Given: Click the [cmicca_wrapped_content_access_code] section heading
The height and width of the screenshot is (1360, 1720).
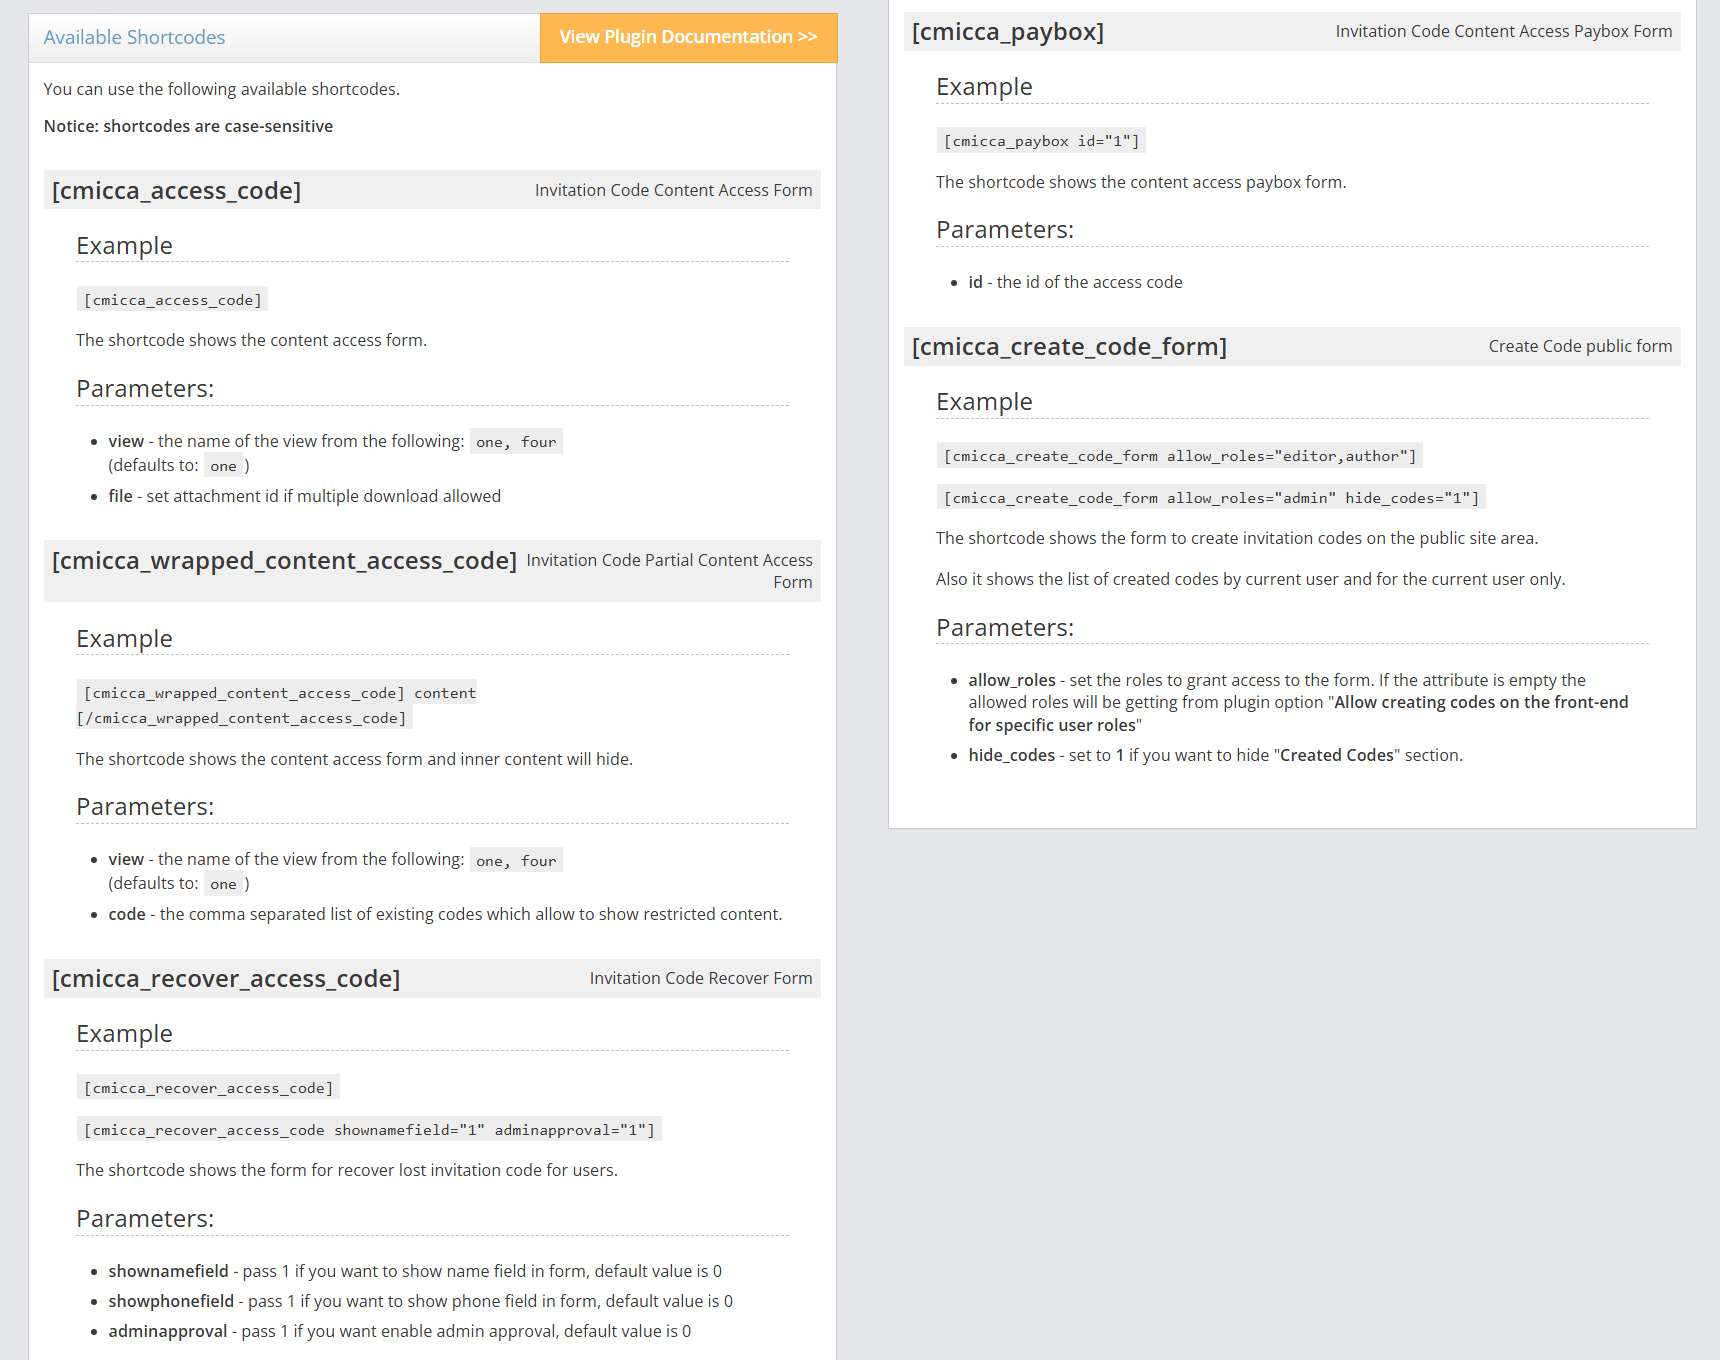Looking at the screenshot, I should [284, 561].
